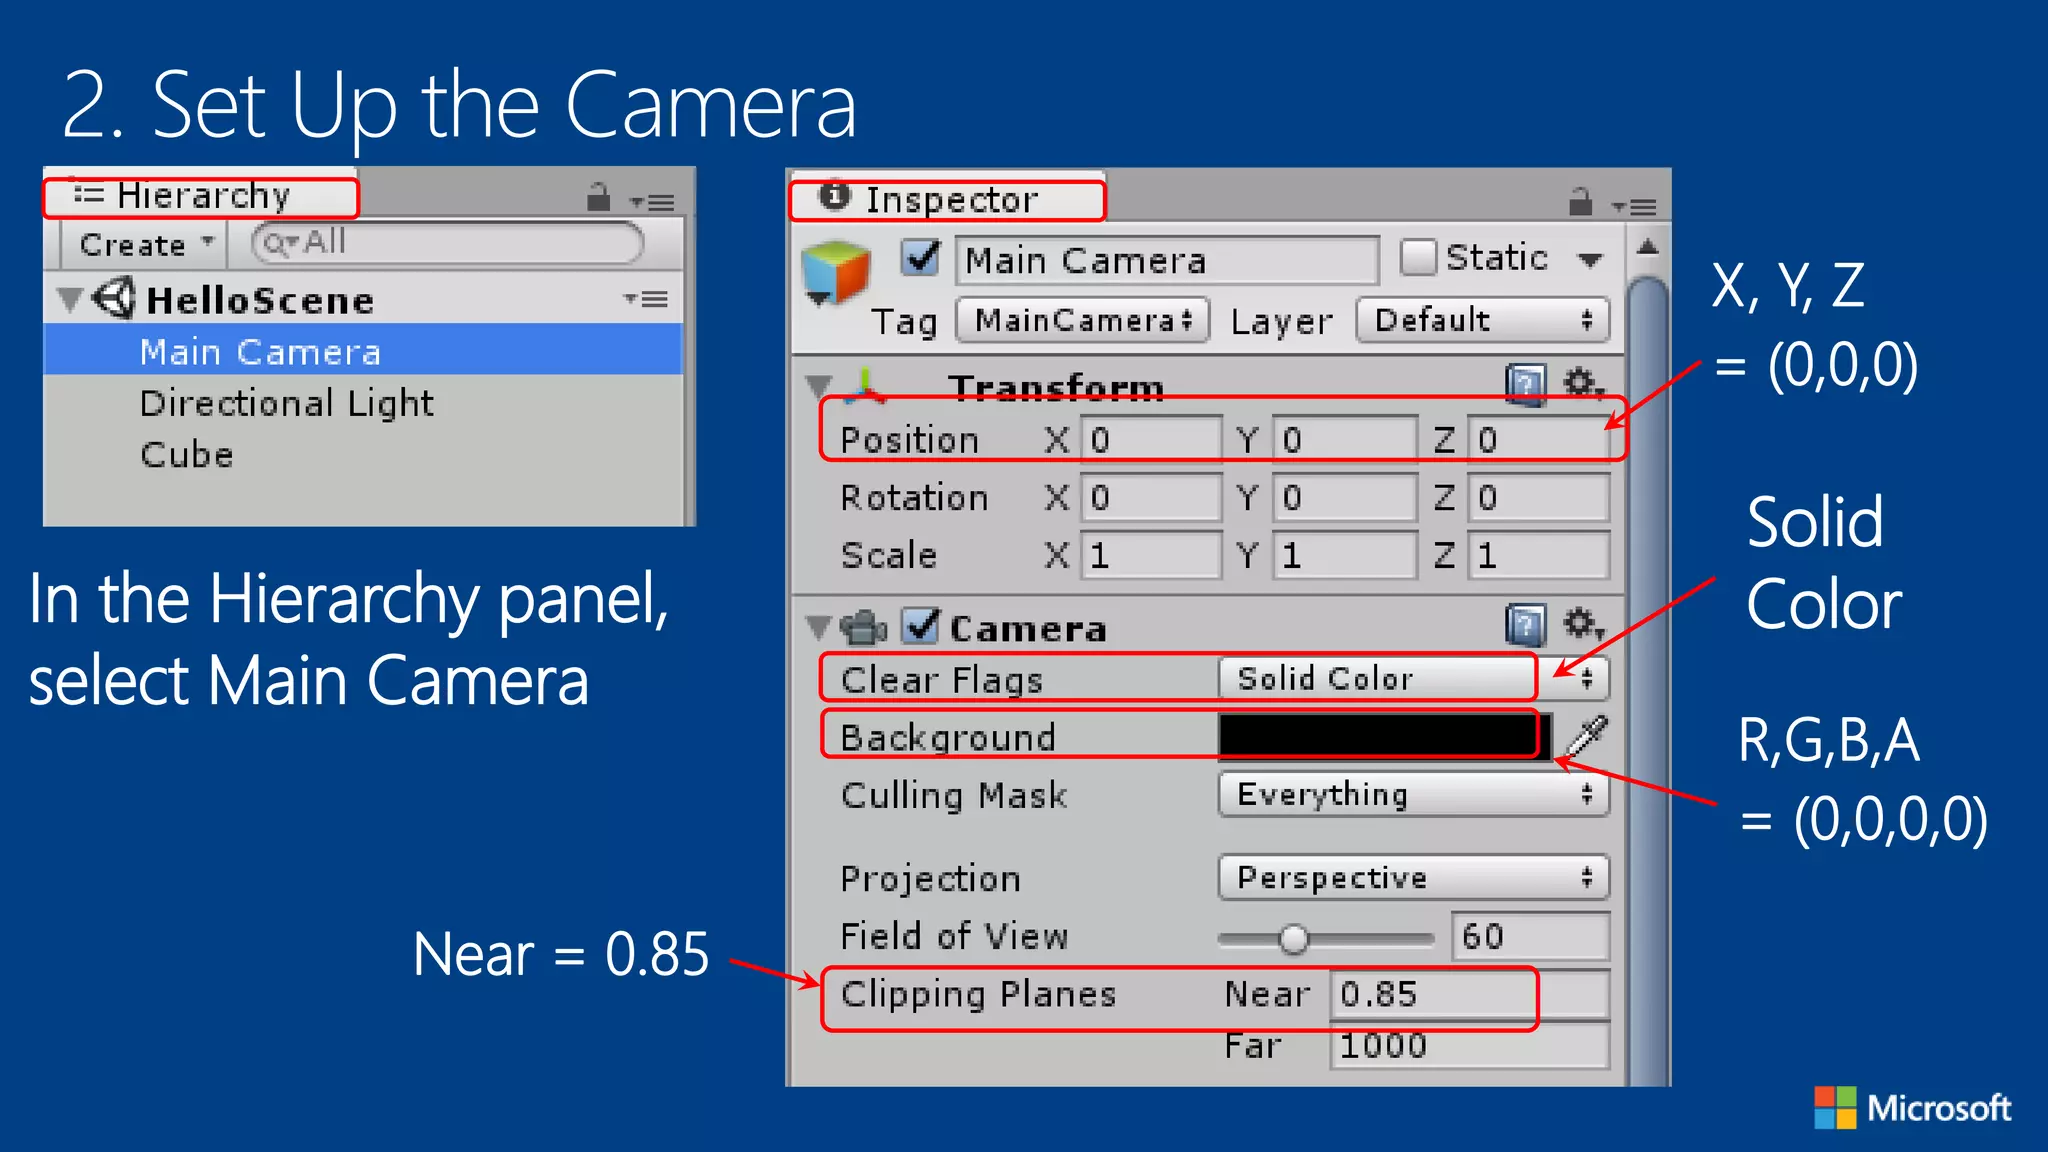
Task: Click the Scale Y field
Action: tap(1345, 555)
